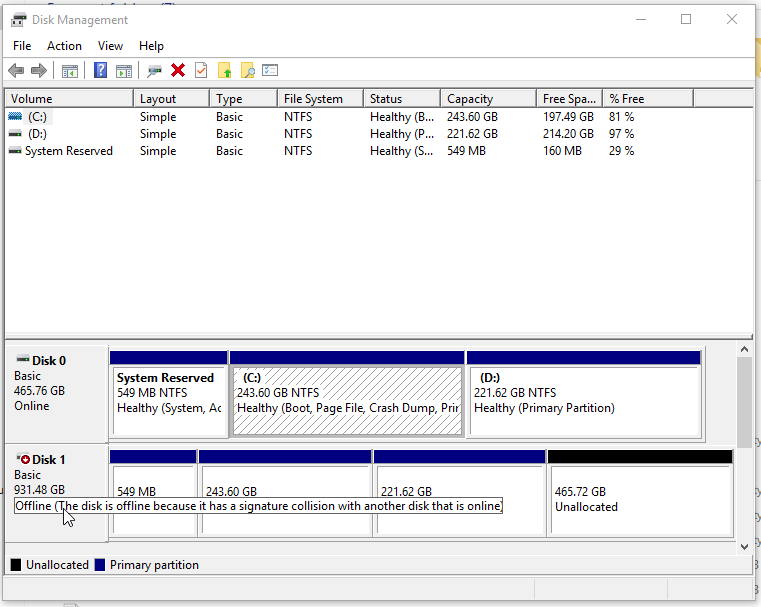The image size is (761, 607).
Task: Open the Action menu
Action: [64, 46]
